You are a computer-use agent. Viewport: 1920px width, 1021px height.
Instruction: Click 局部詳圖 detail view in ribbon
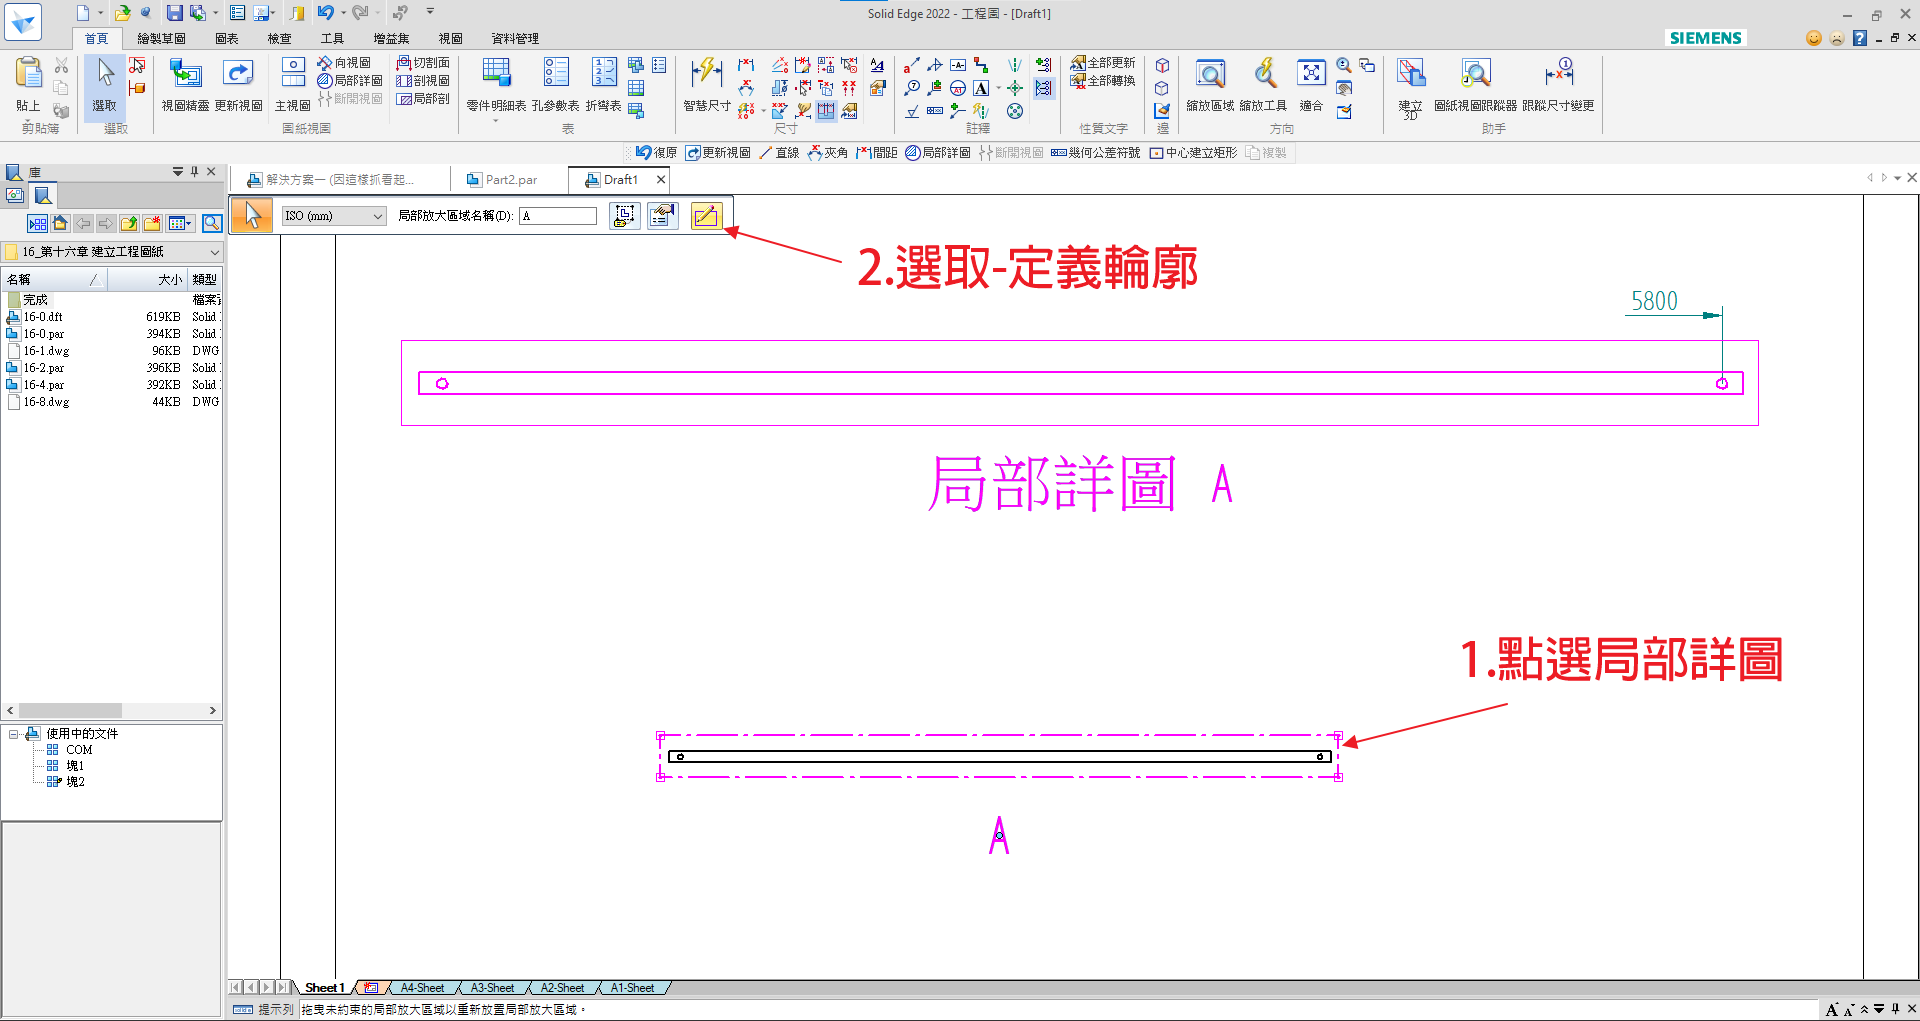[x=350, y=81]
